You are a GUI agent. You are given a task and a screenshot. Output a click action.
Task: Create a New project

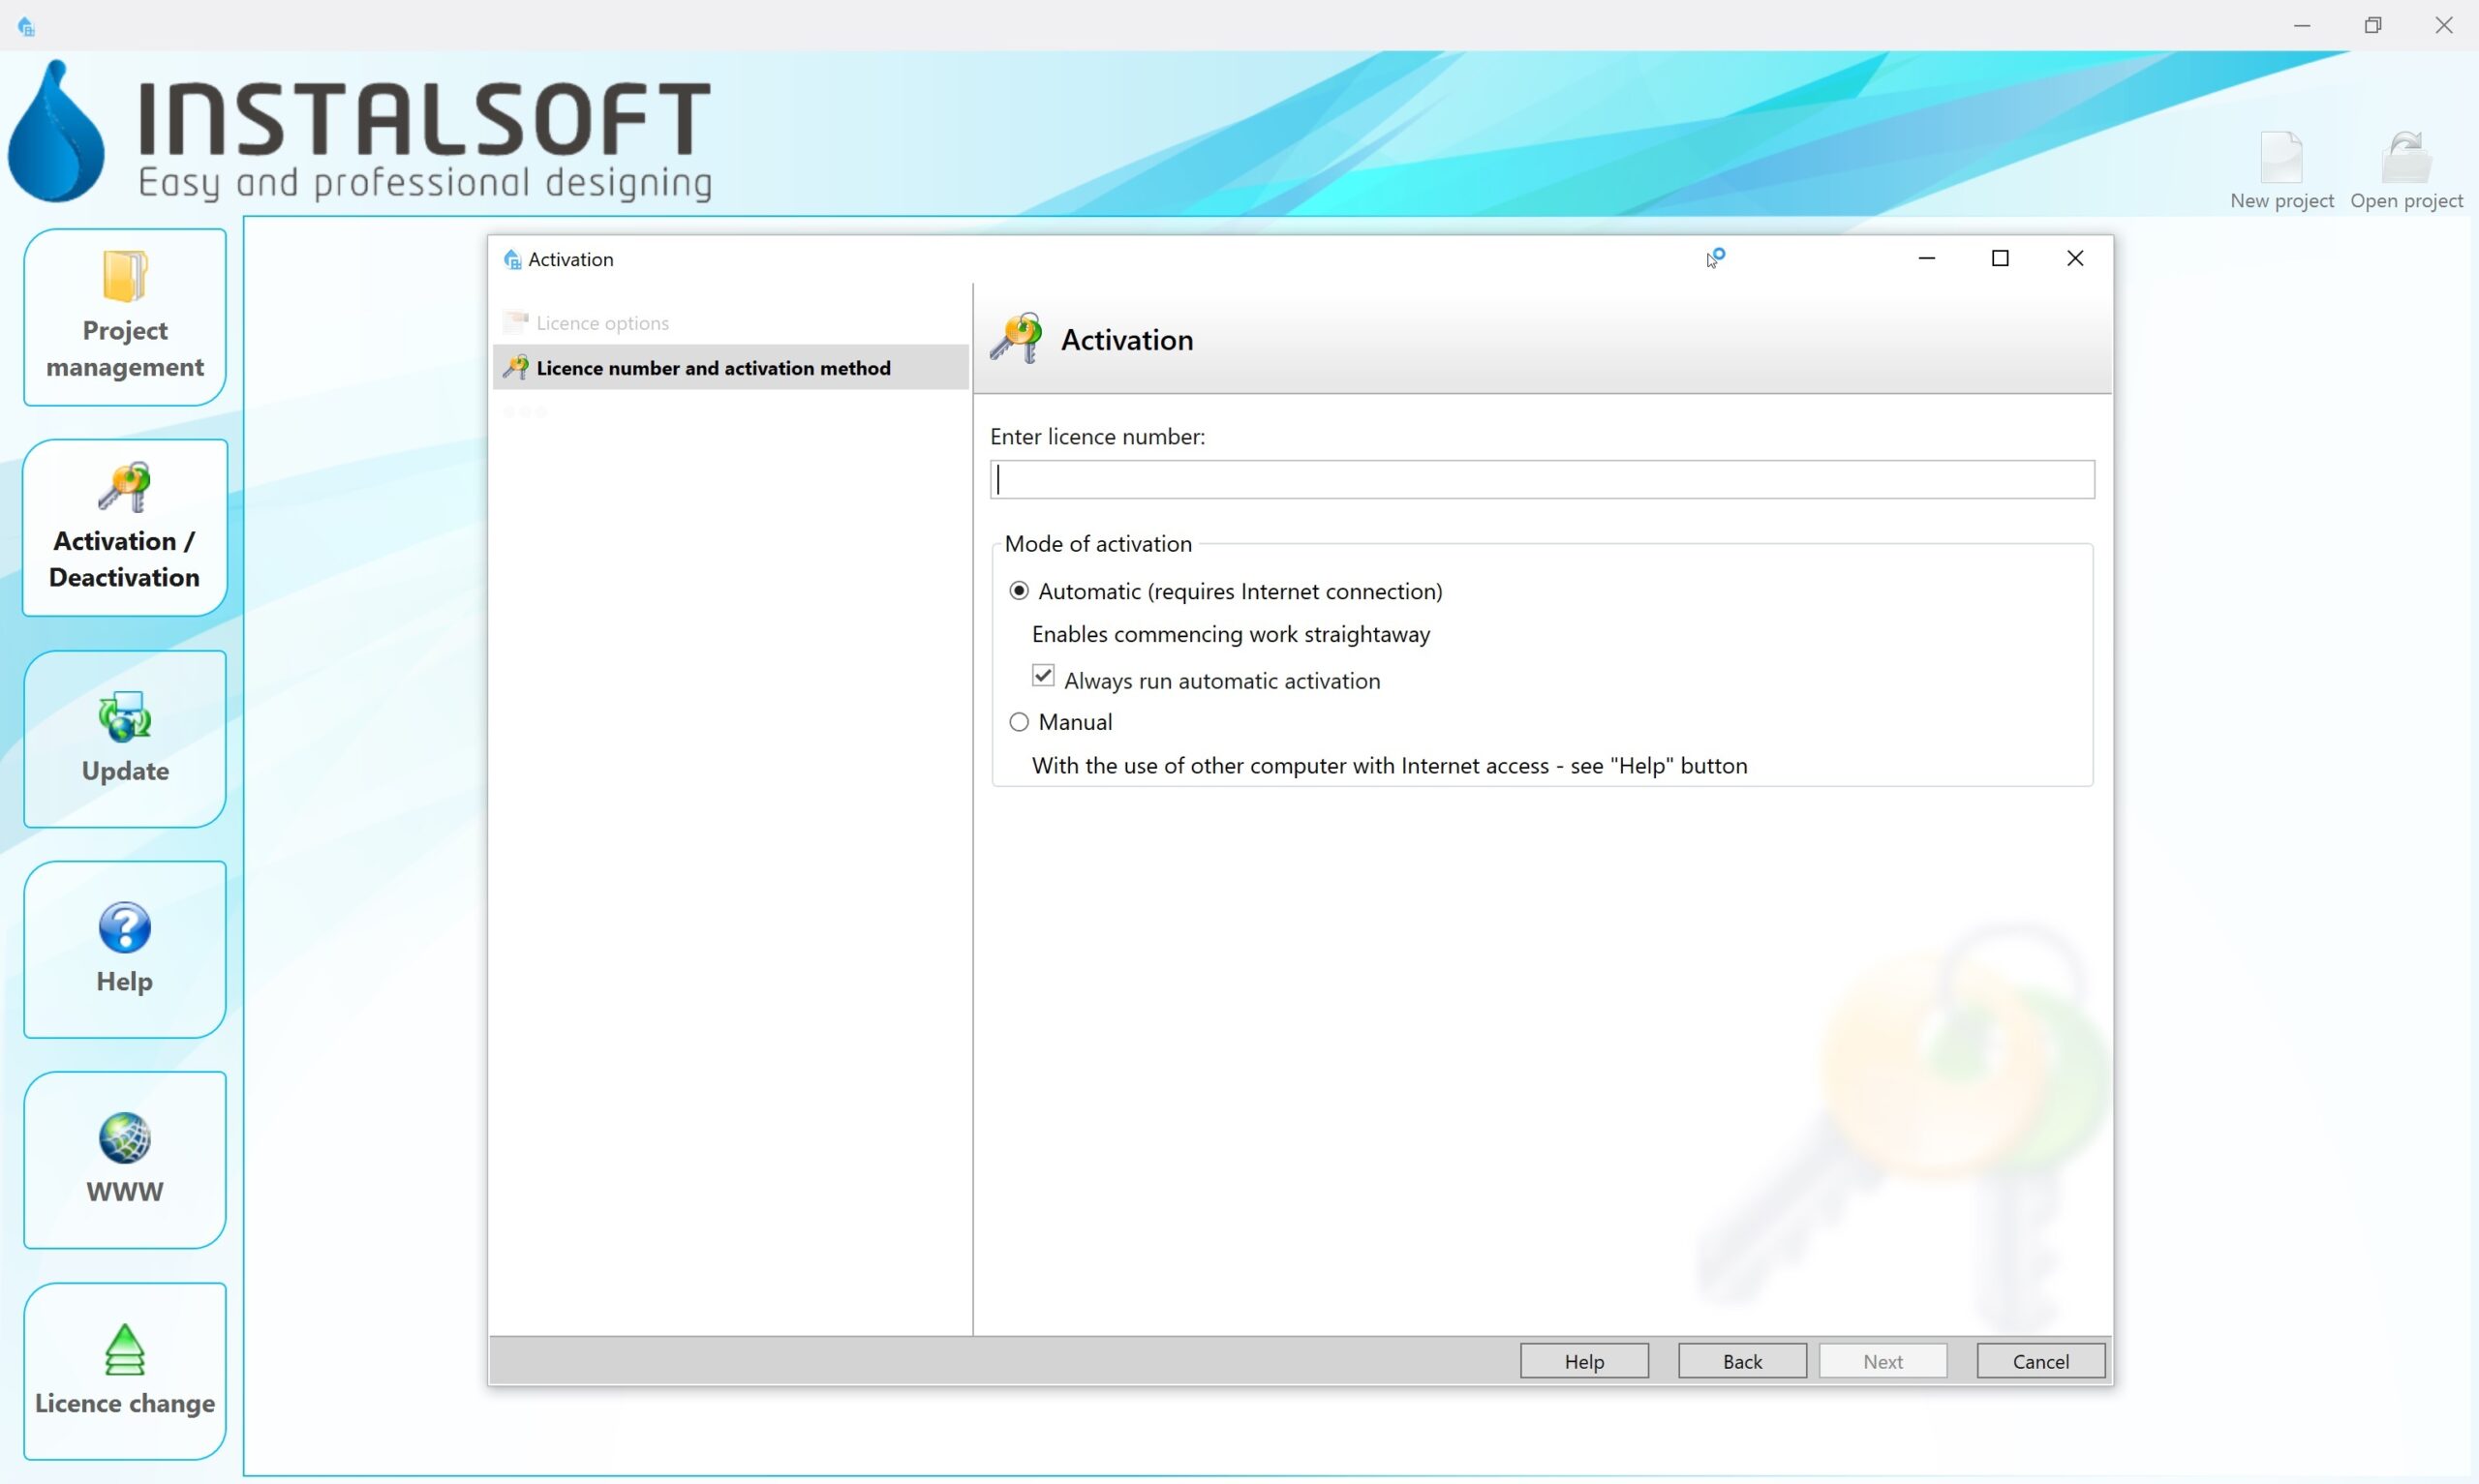click(2281, 171)
